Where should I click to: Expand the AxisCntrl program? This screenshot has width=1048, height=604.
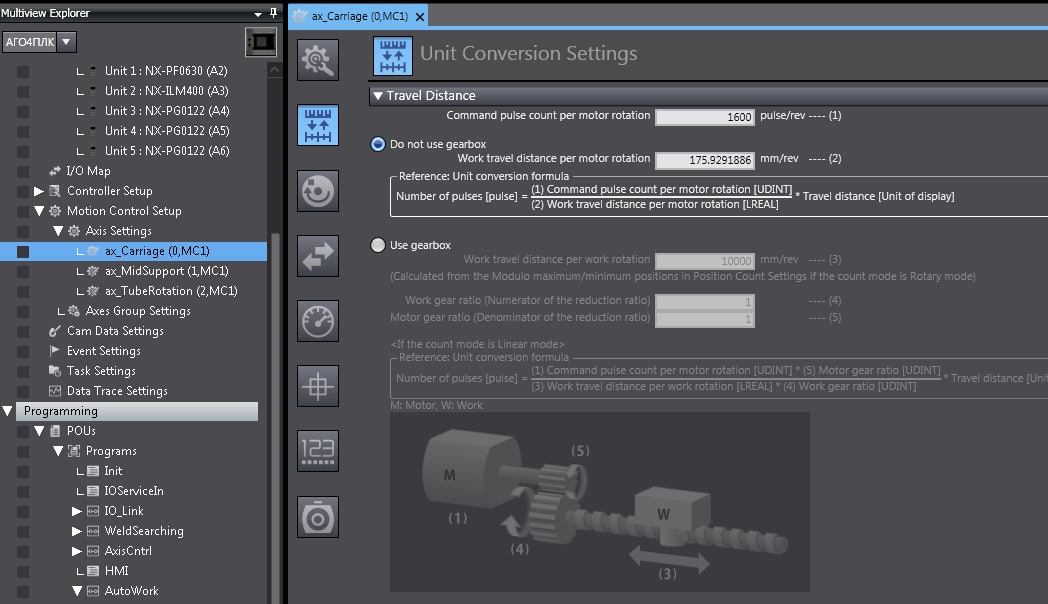(77, 551)
